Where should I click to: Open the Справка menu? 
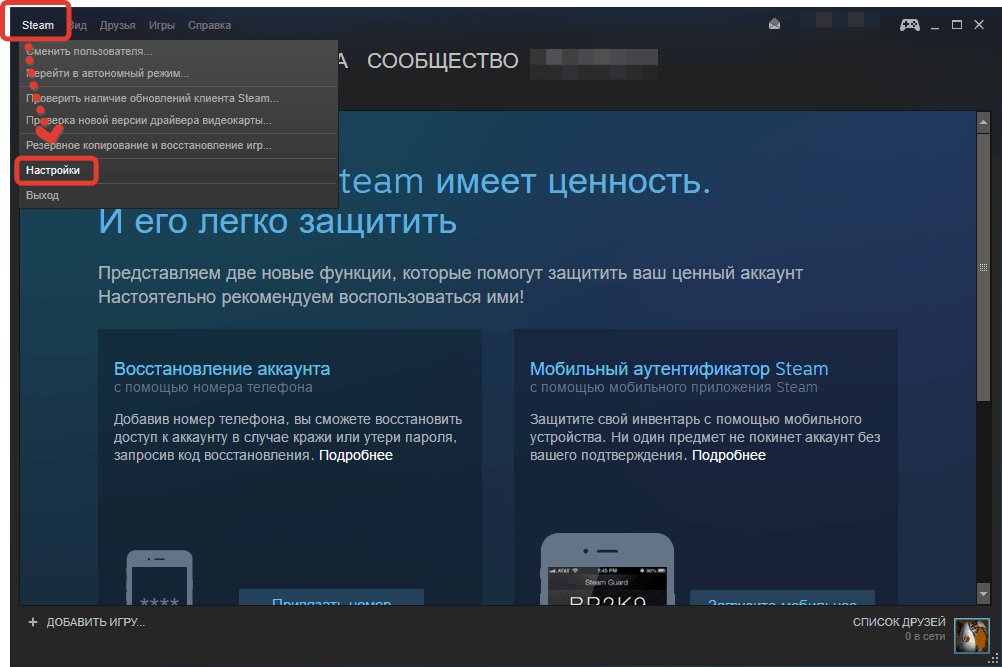click(x=209, y=26)
